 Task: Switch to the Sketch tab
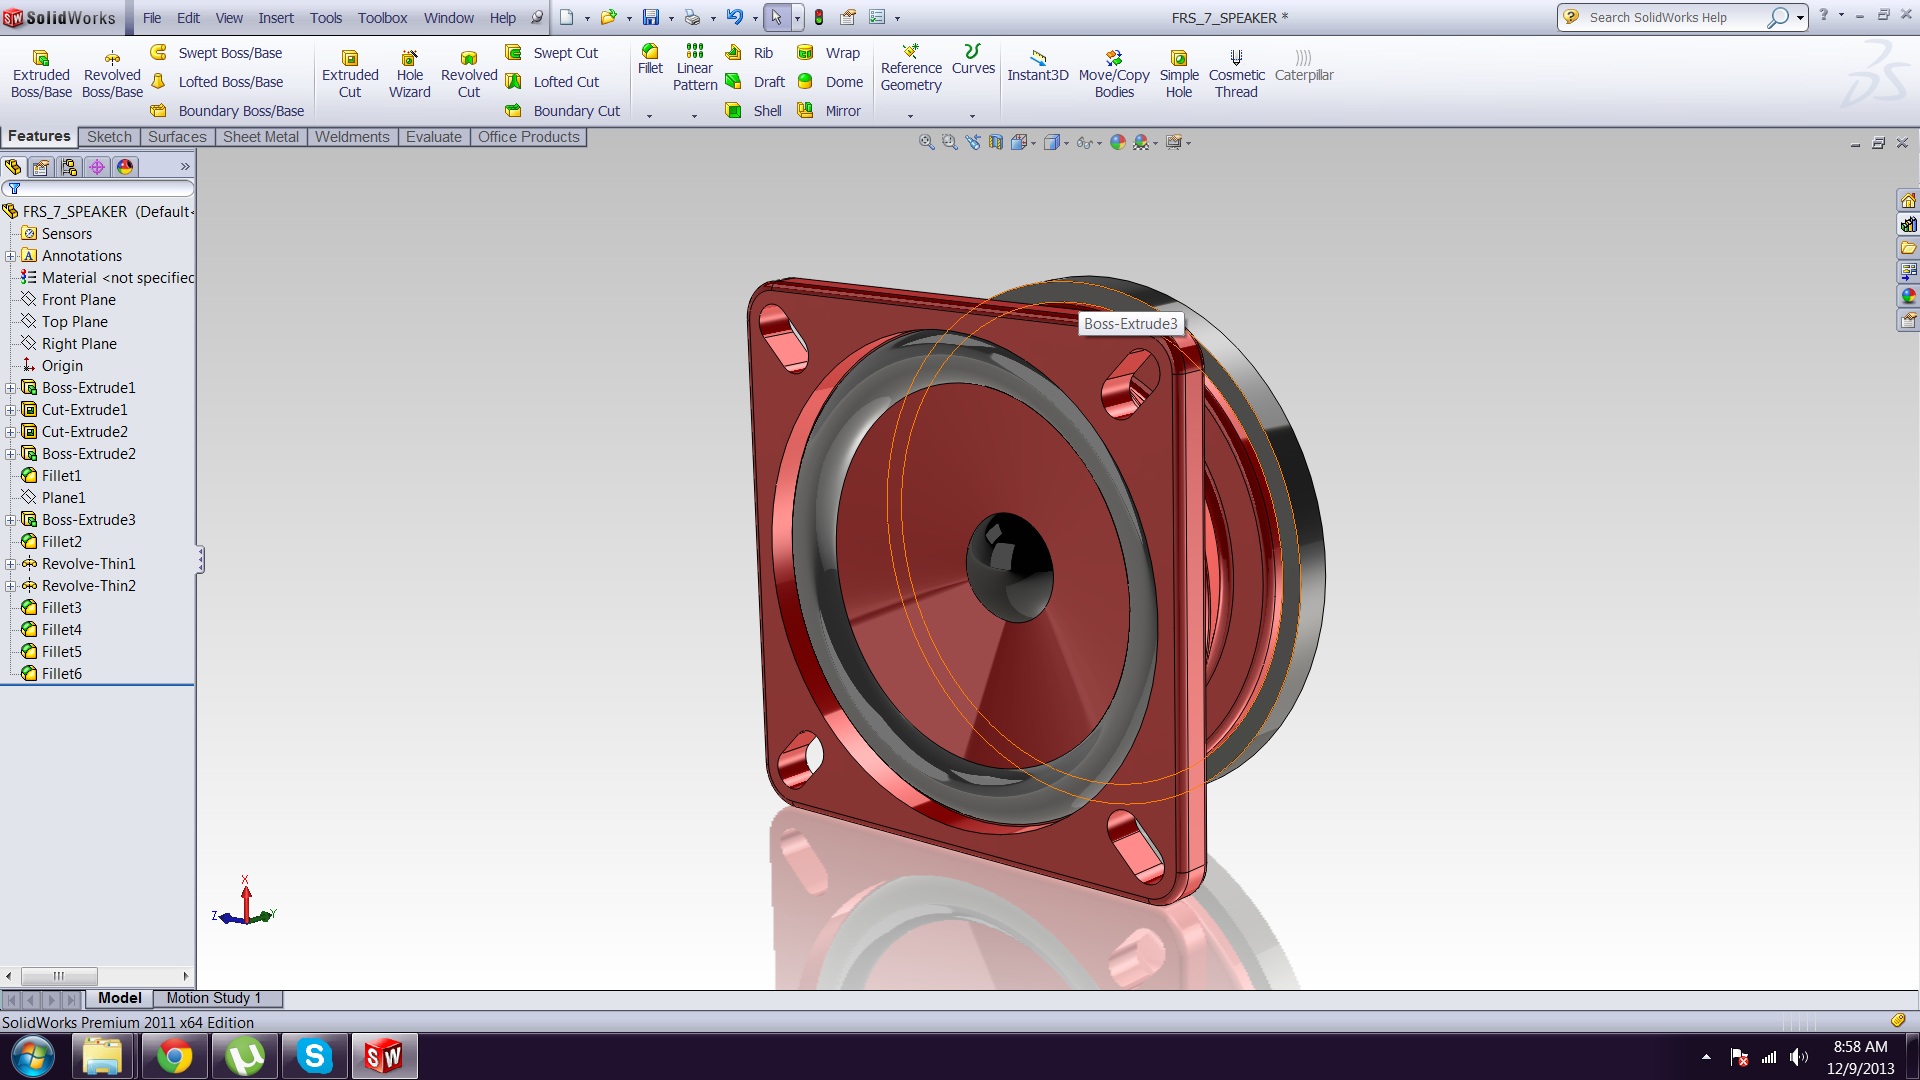[x=109, y=137]
